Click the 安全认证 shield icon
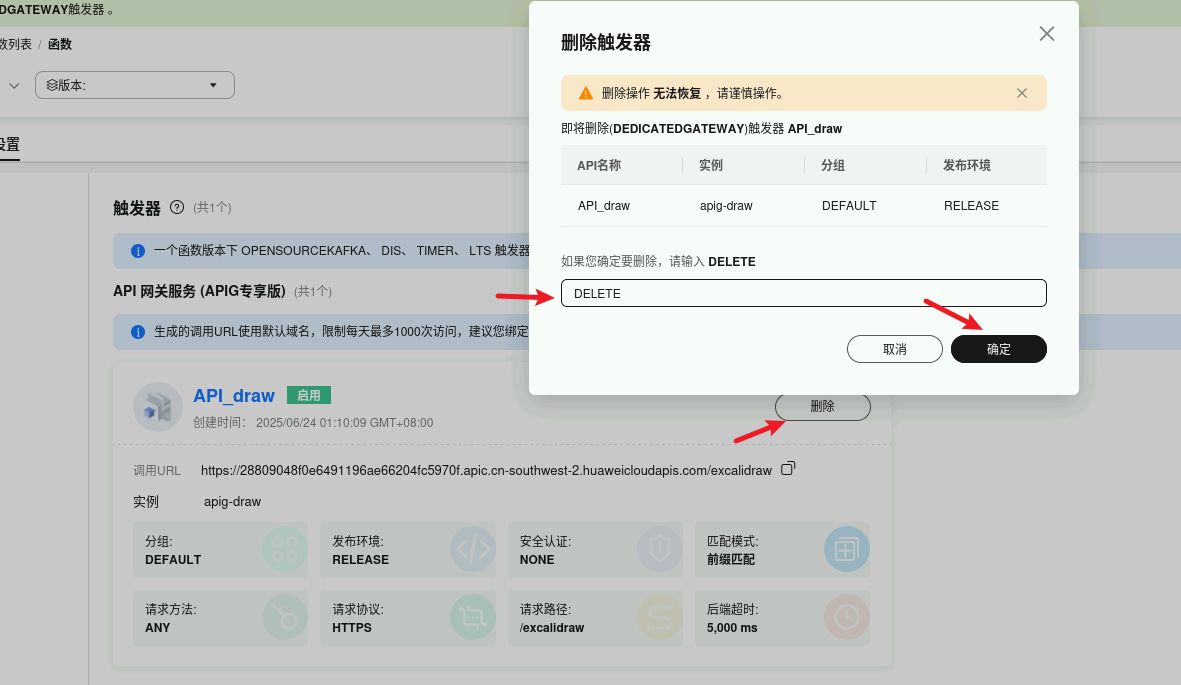Screen dimensions: 1181x685 point(659,549)
